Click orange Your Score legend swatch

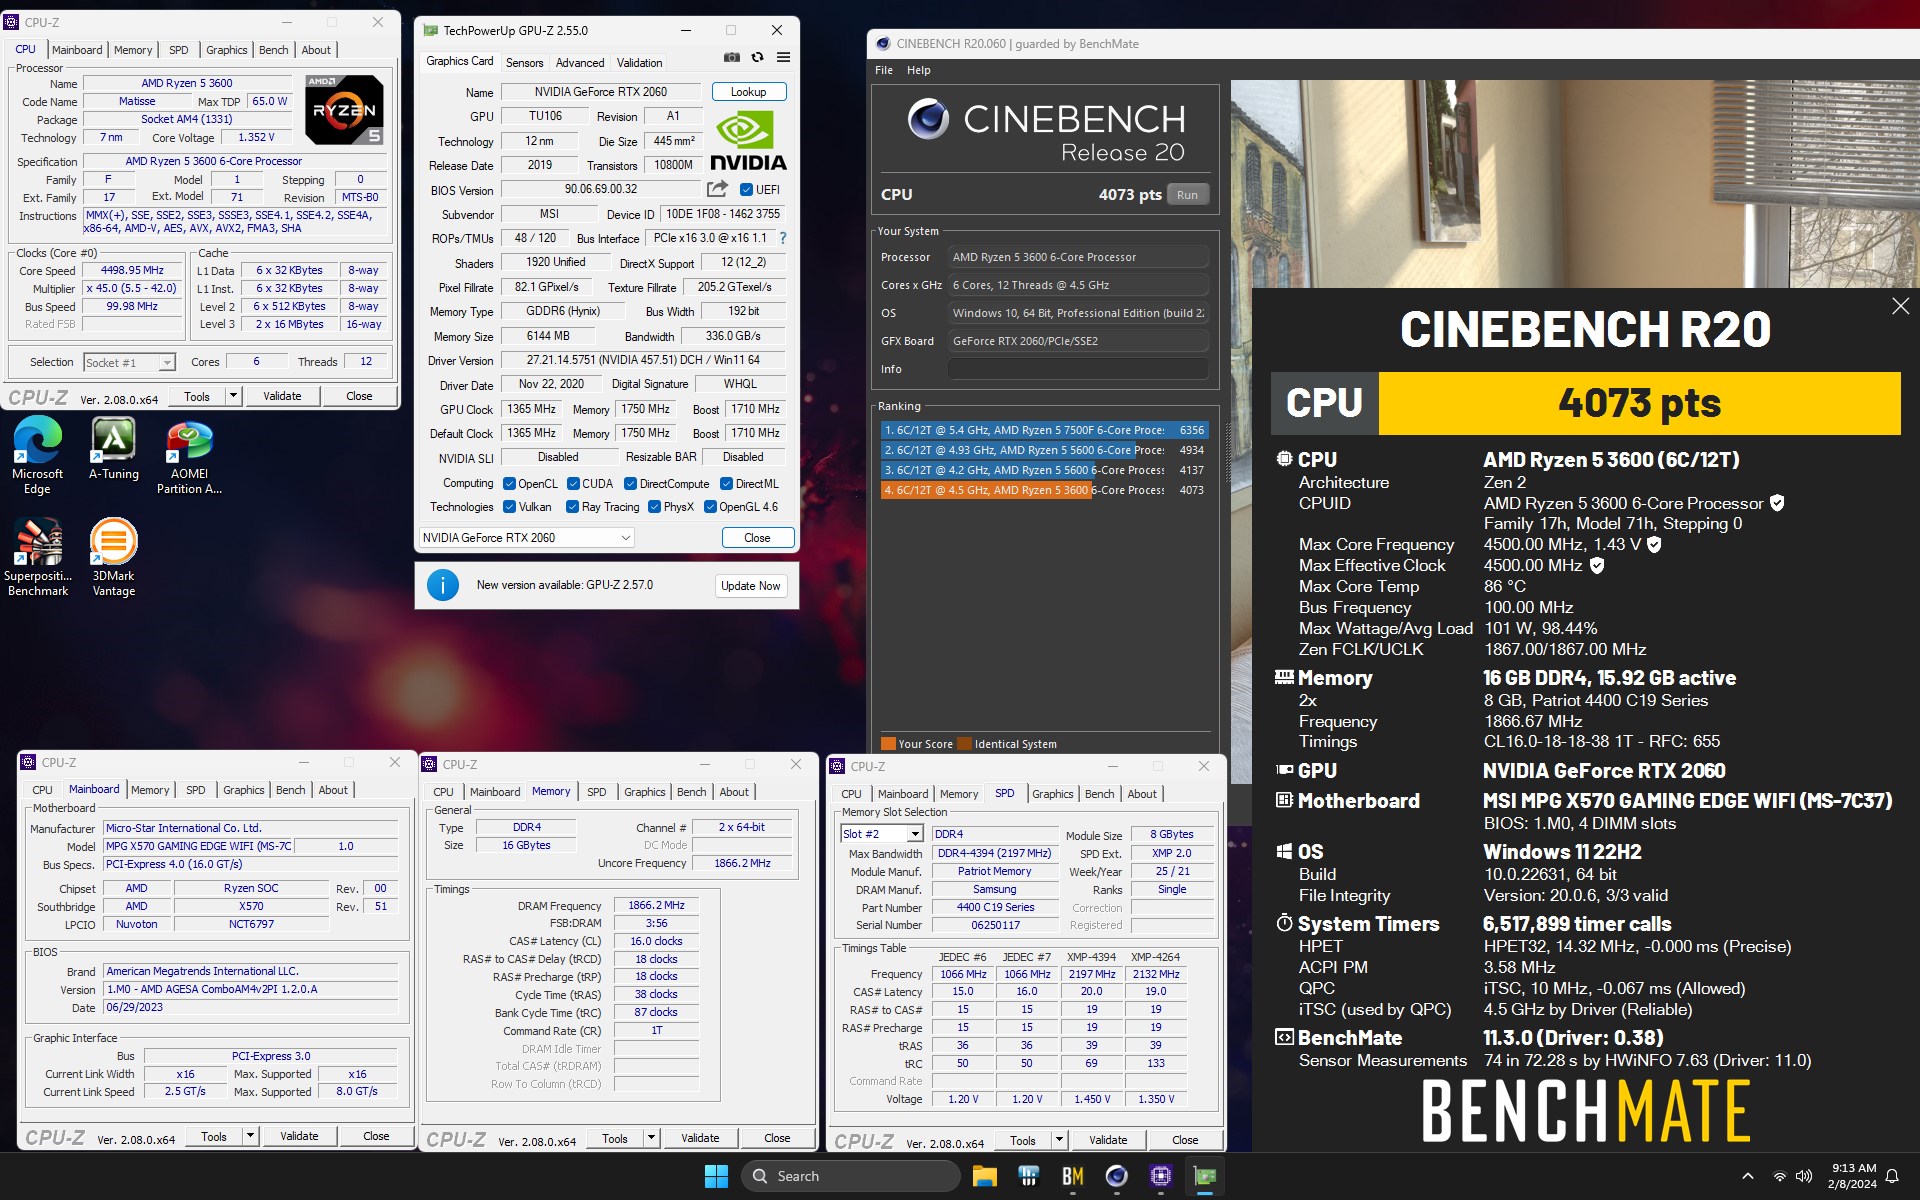pos(887,744)
